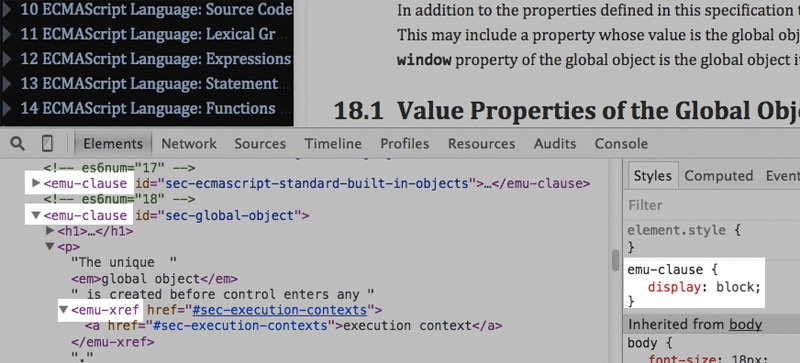Expand section 13 ECMAScript Language: Statements
Screen dimensions: 800x363
point(6,84)
